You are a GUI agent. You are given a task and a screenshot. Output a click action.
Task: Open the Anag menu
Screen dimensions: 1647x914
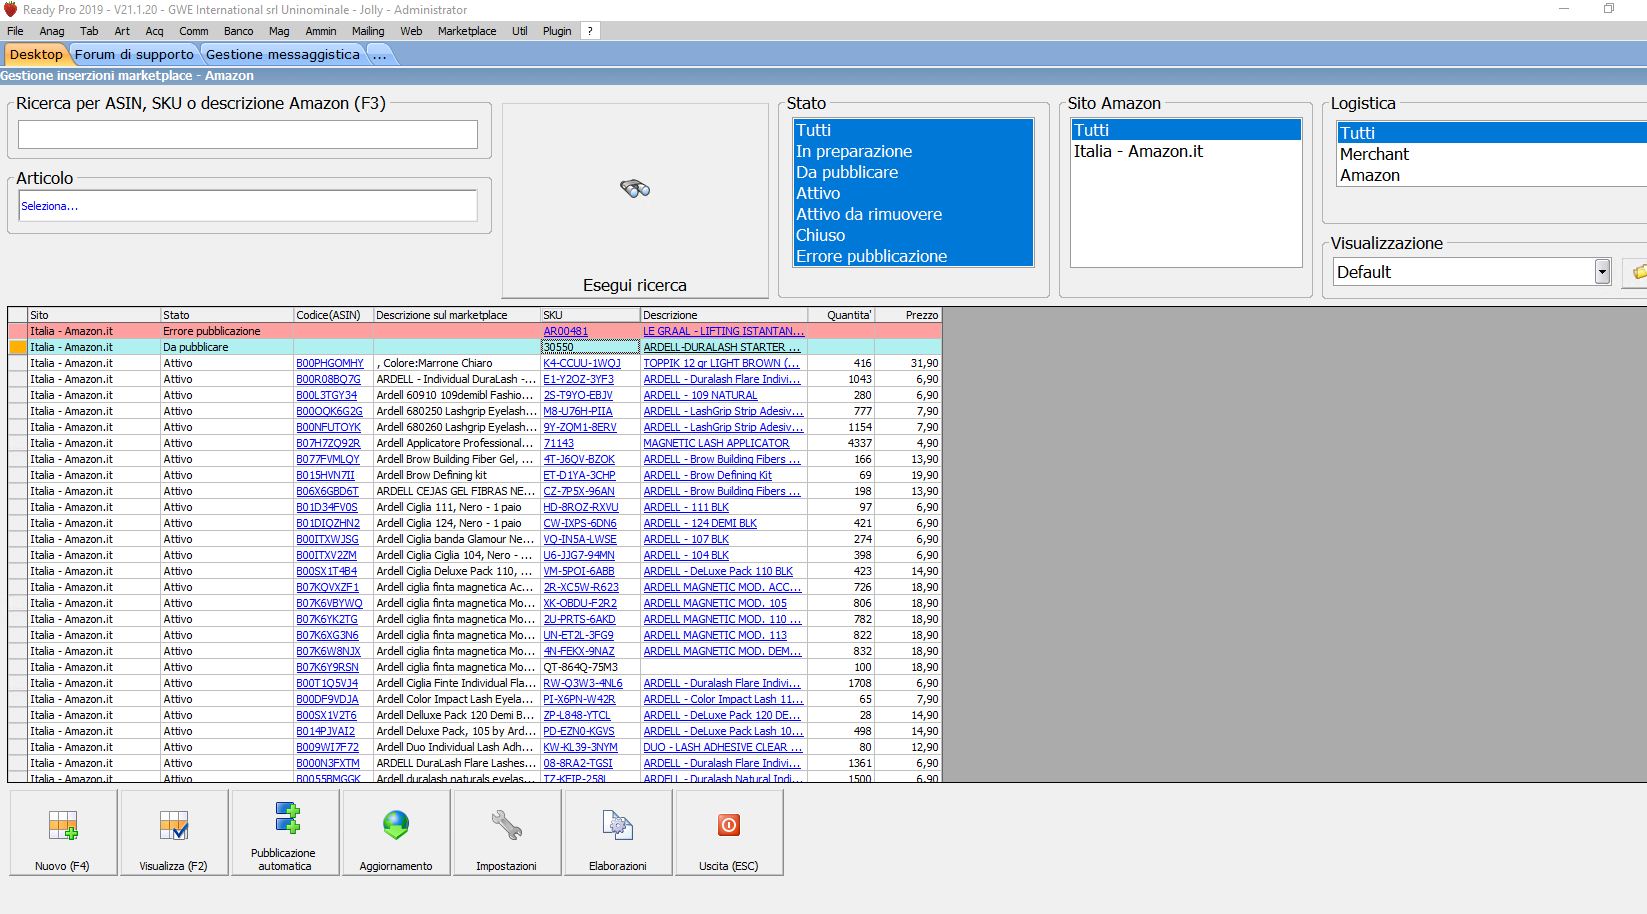point(52,31)
